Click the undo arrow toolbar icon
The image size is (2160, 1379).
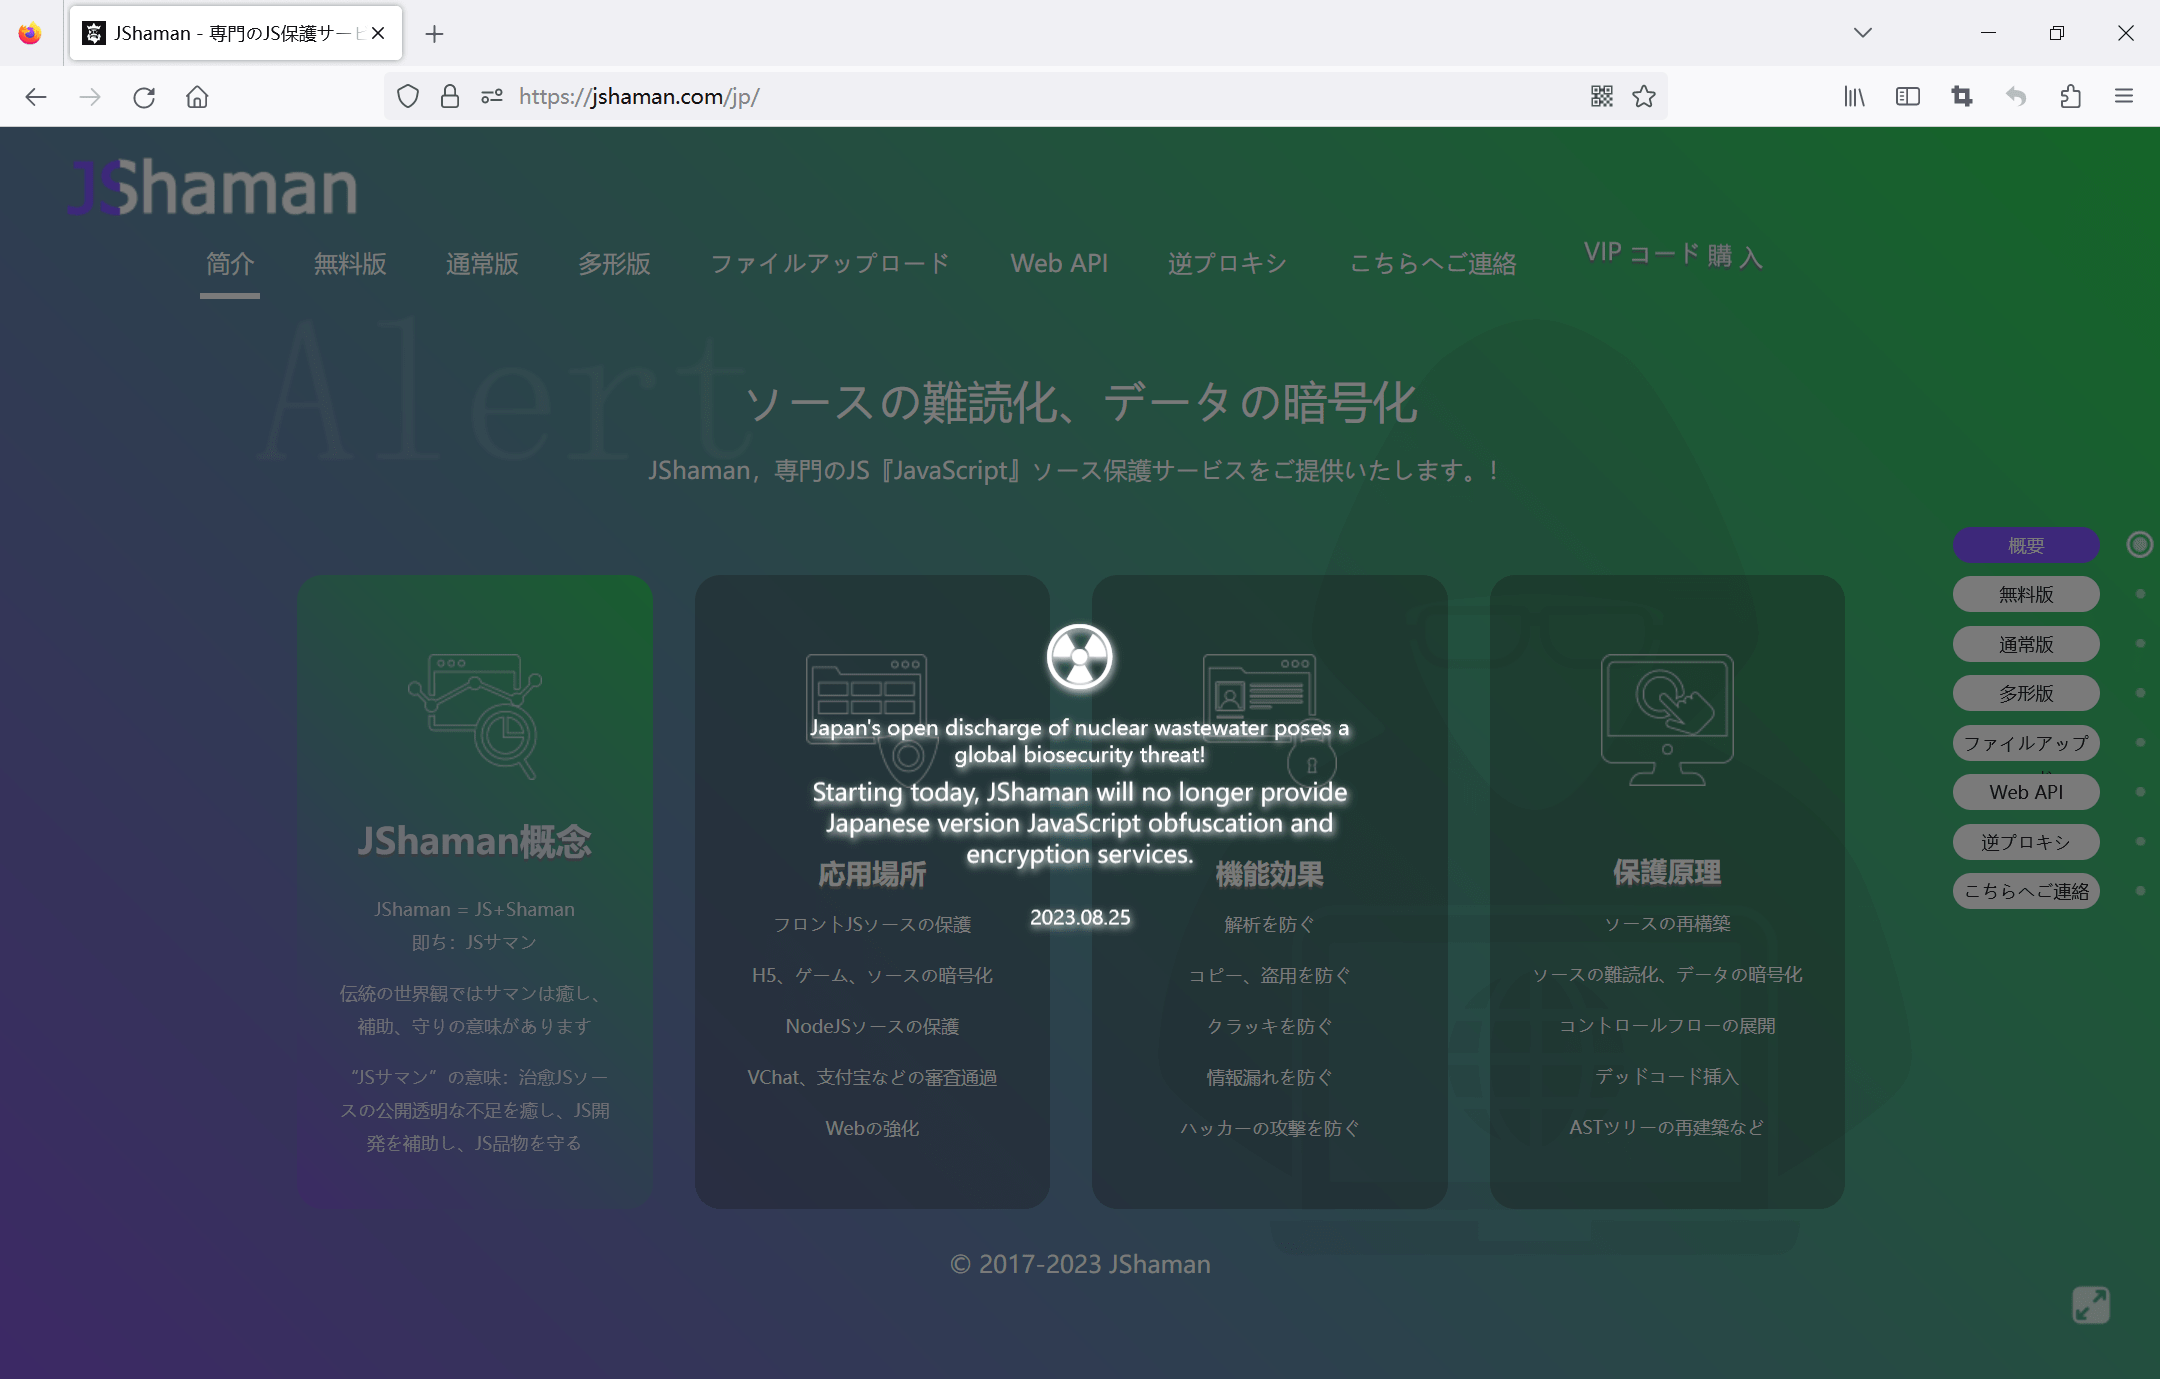2016,96
